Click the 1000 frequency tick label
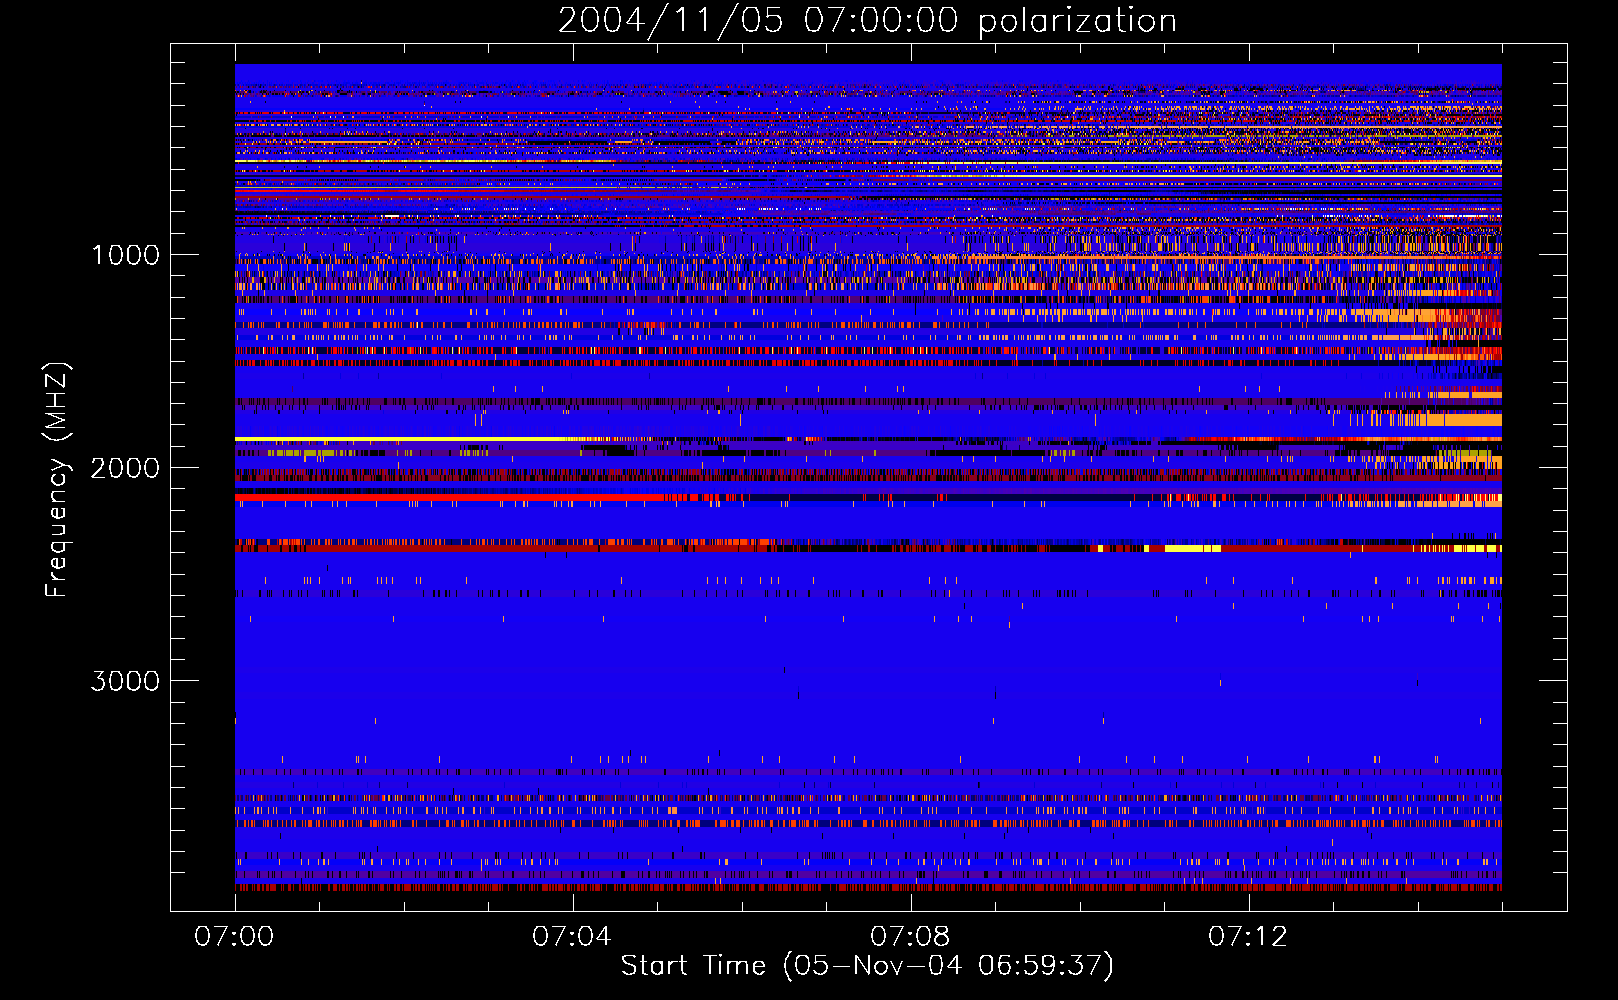 126,255
